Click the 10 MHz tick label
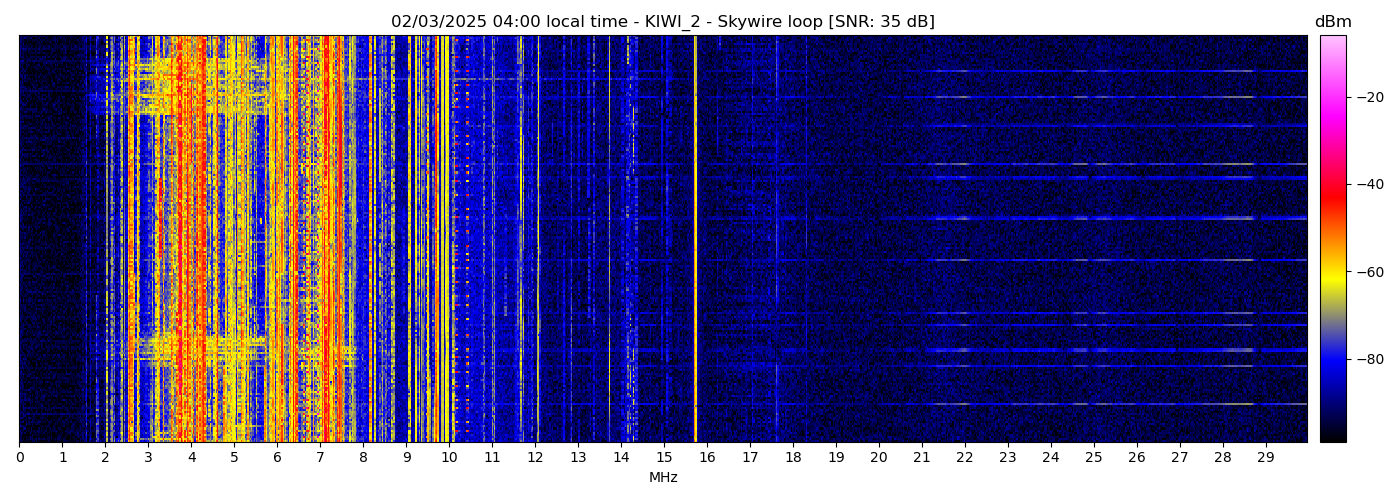This screenshot has width=1400, height=500. (449, 457)
